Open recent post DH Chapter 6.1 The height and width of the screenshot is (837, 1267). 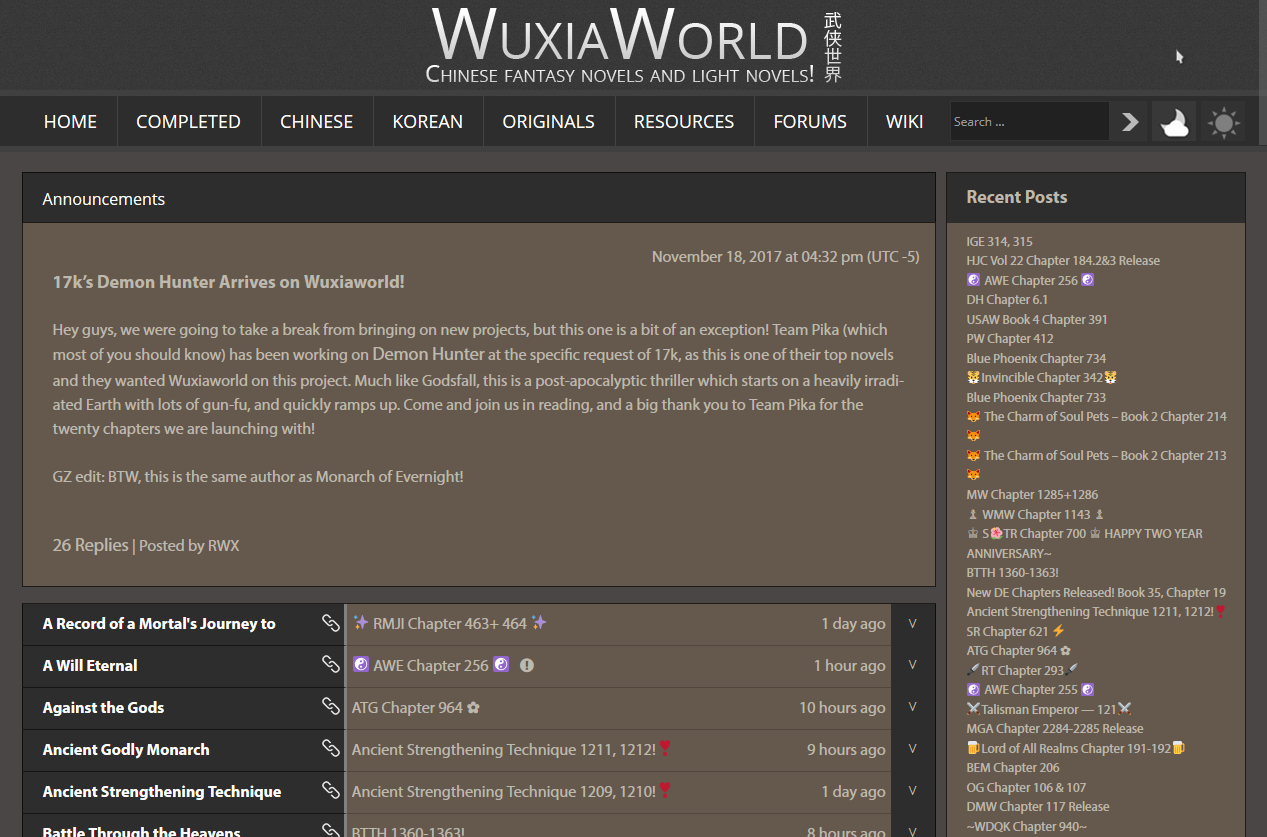click(1007, 299)
